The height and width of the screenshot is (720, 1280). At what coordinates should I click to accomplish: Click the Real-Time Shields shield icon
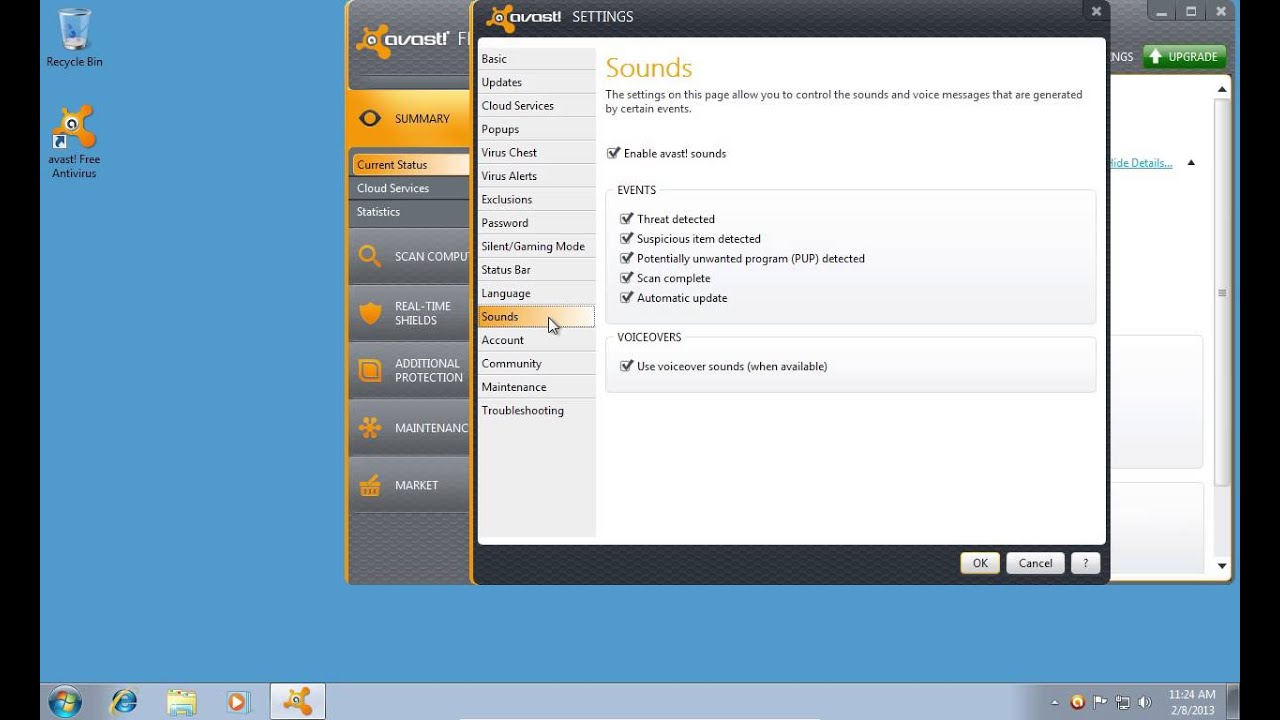[370, 313]
